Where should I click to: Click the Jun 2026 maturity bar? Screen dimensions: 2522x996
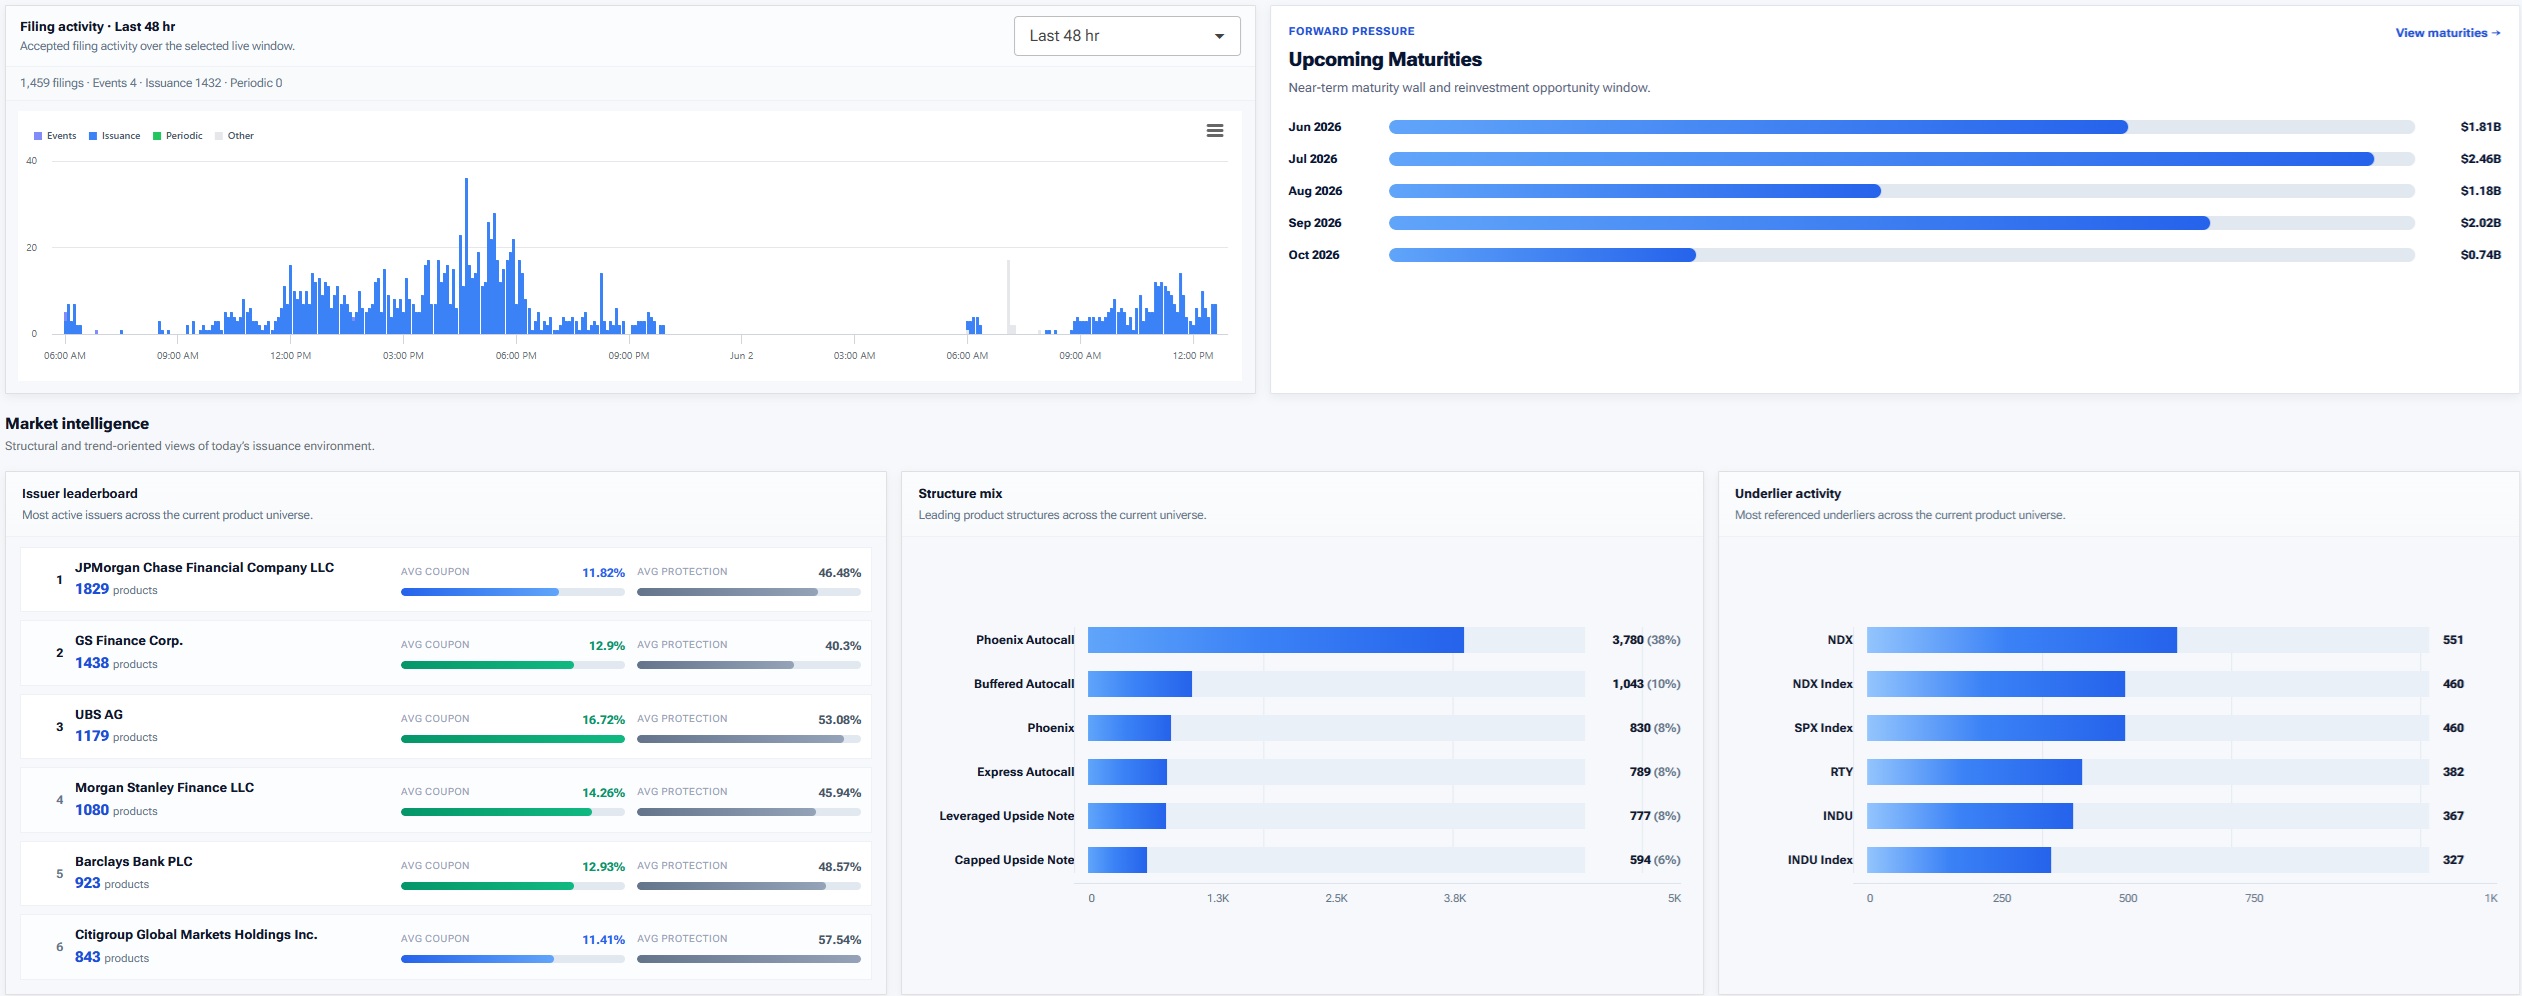(1758, 127)
